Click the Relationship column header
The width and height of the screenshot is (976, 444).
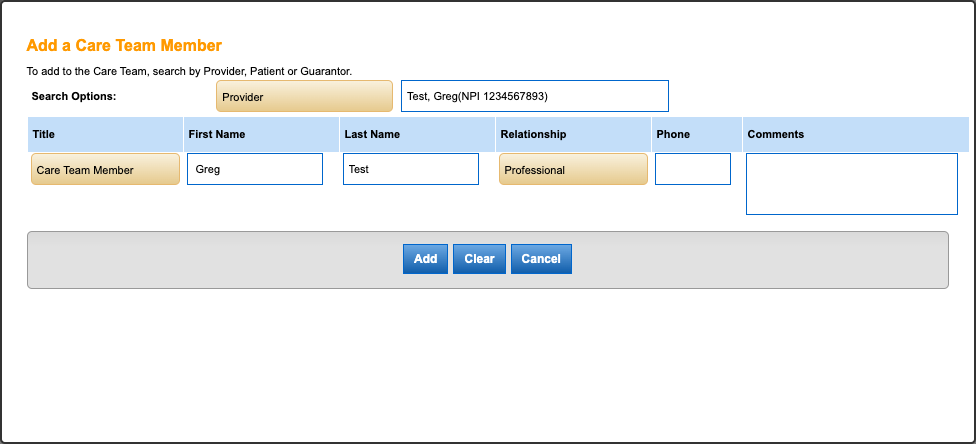pos(533,134)
